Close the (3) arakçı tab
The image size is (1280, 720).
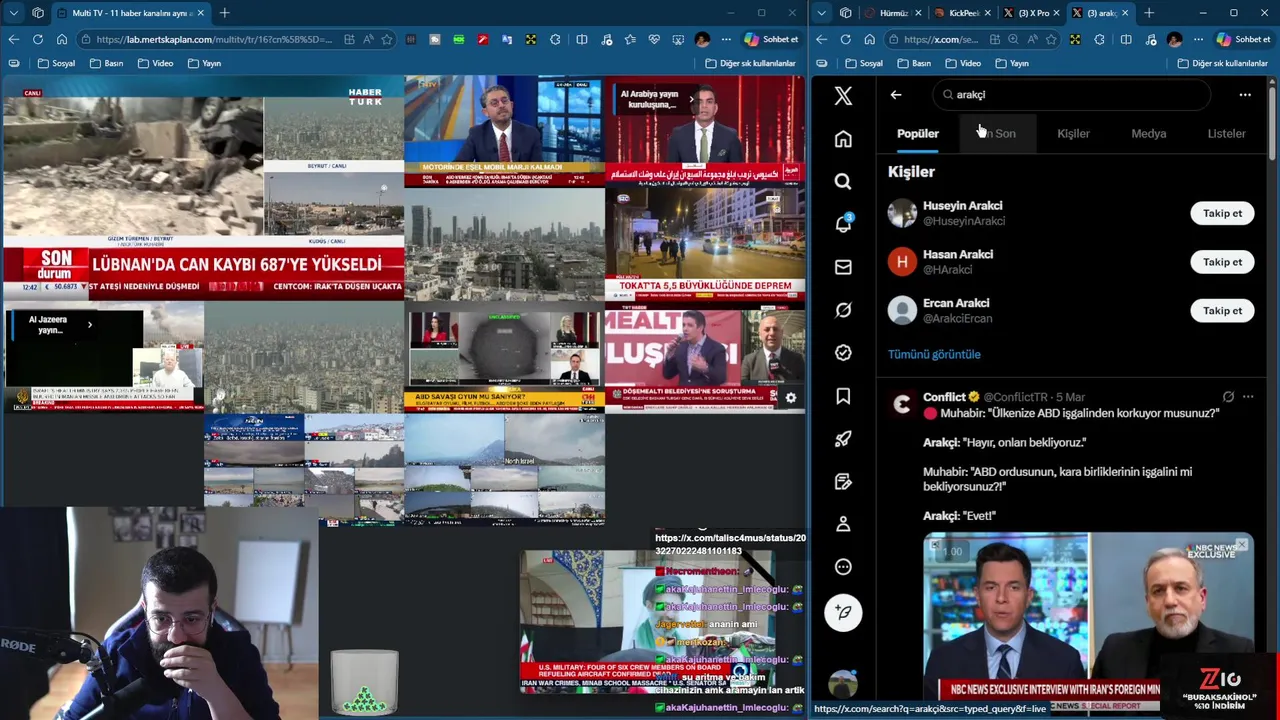[x=1125, y=13]
